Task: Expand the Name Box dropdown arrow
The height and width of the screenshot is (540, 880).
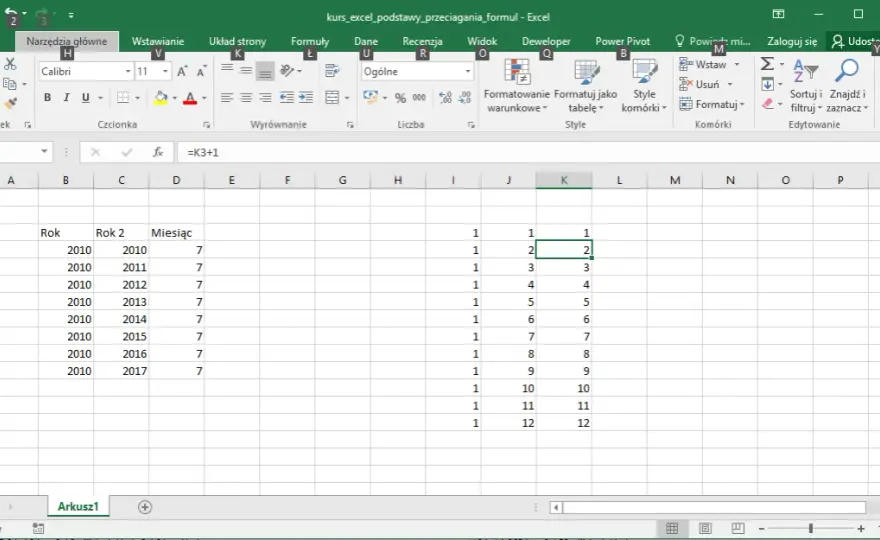Action: (x=44, y=152)
